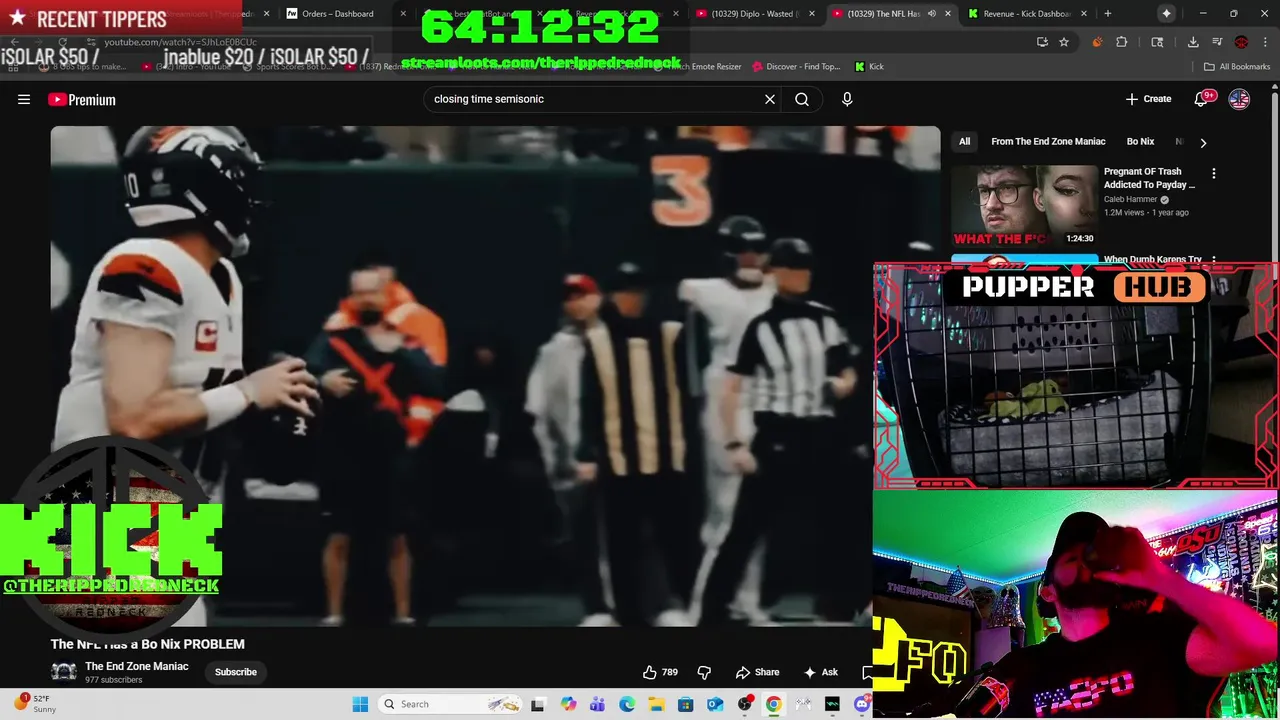Open the Gemini sparkle button in title bar
This screenshot has height=720, width=1280.
coord(1166,13)
